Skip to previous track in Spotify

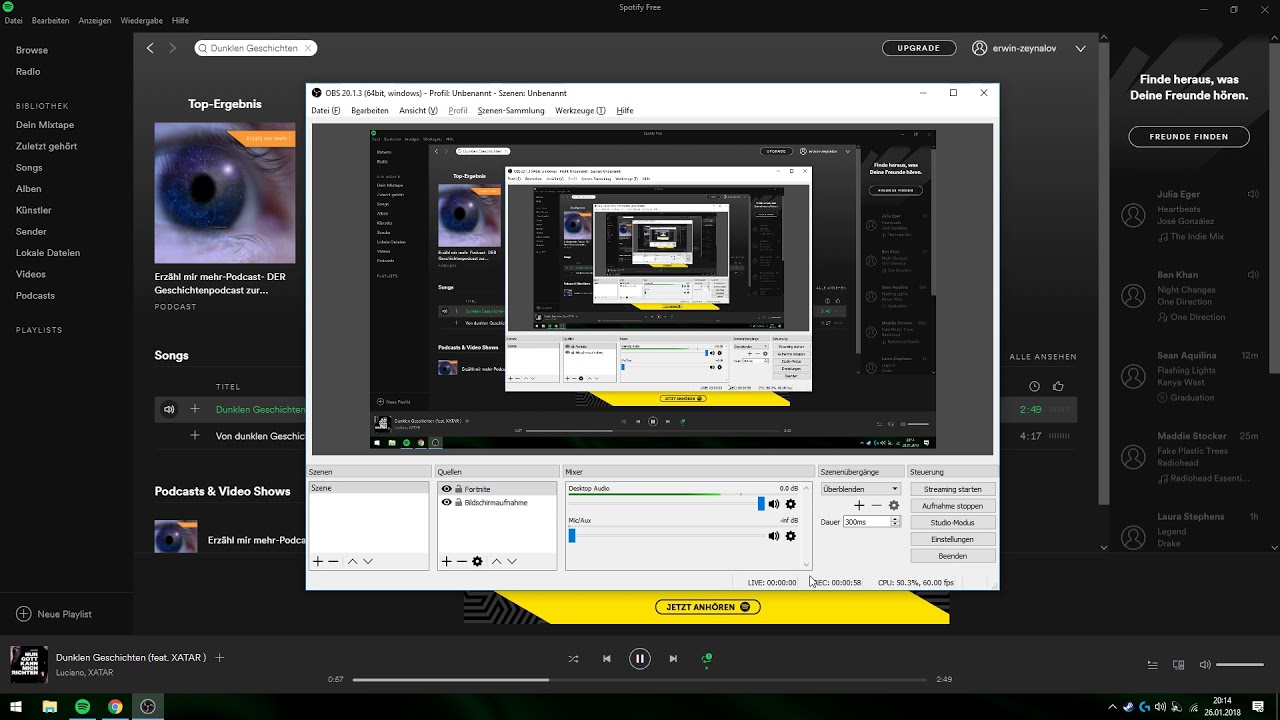coord(607,659)
